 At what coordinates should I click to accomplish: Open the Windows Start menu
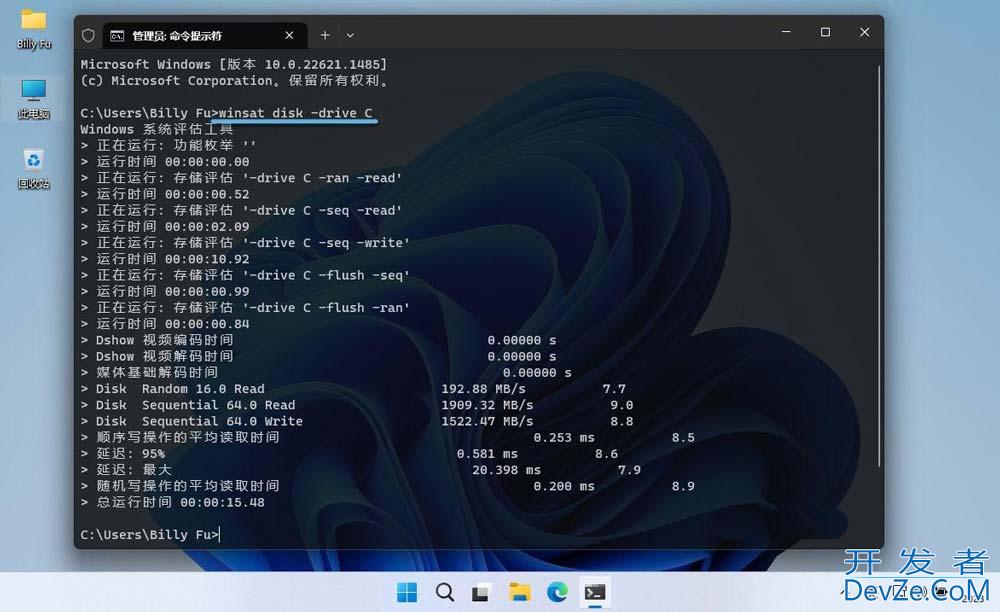tap(406, 592)
